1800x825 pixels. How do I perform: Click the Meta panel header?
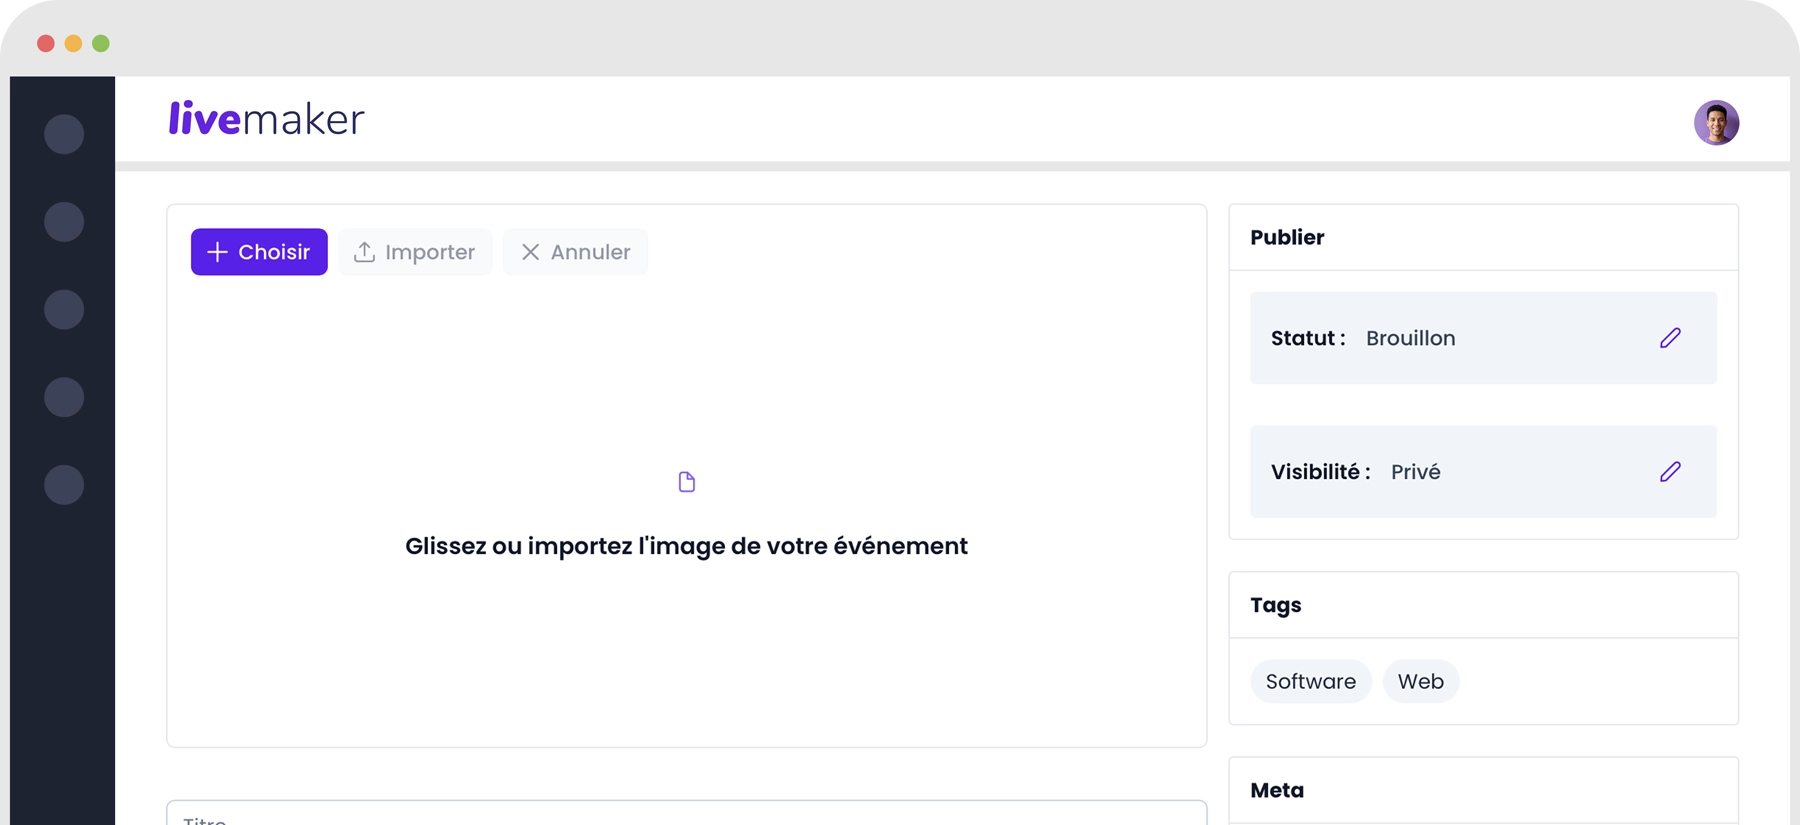1277,790
